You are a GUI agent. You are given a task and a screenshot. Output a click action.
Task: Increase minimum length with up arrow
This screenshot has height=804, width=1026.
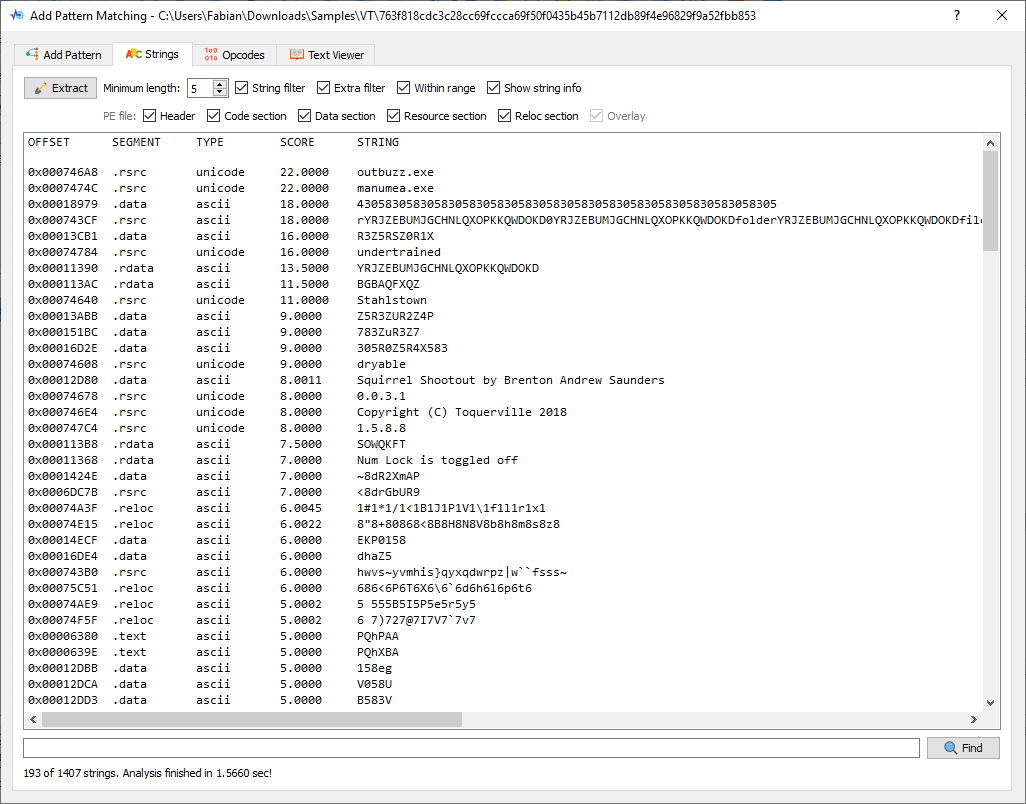(x=221, y=84)
